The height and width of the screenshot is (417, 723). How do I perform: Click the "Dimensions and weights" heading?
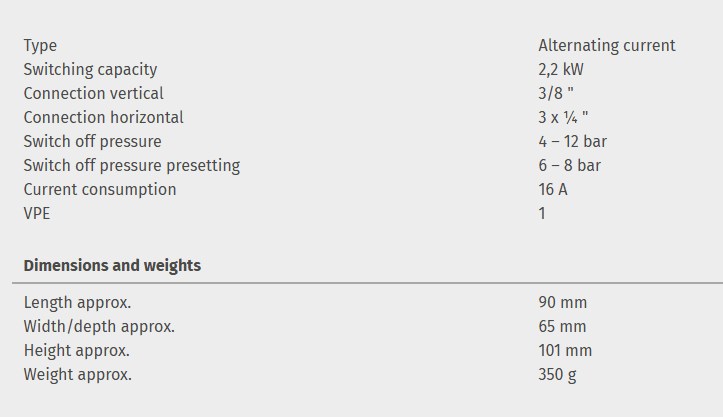click(x=112, y=265)
